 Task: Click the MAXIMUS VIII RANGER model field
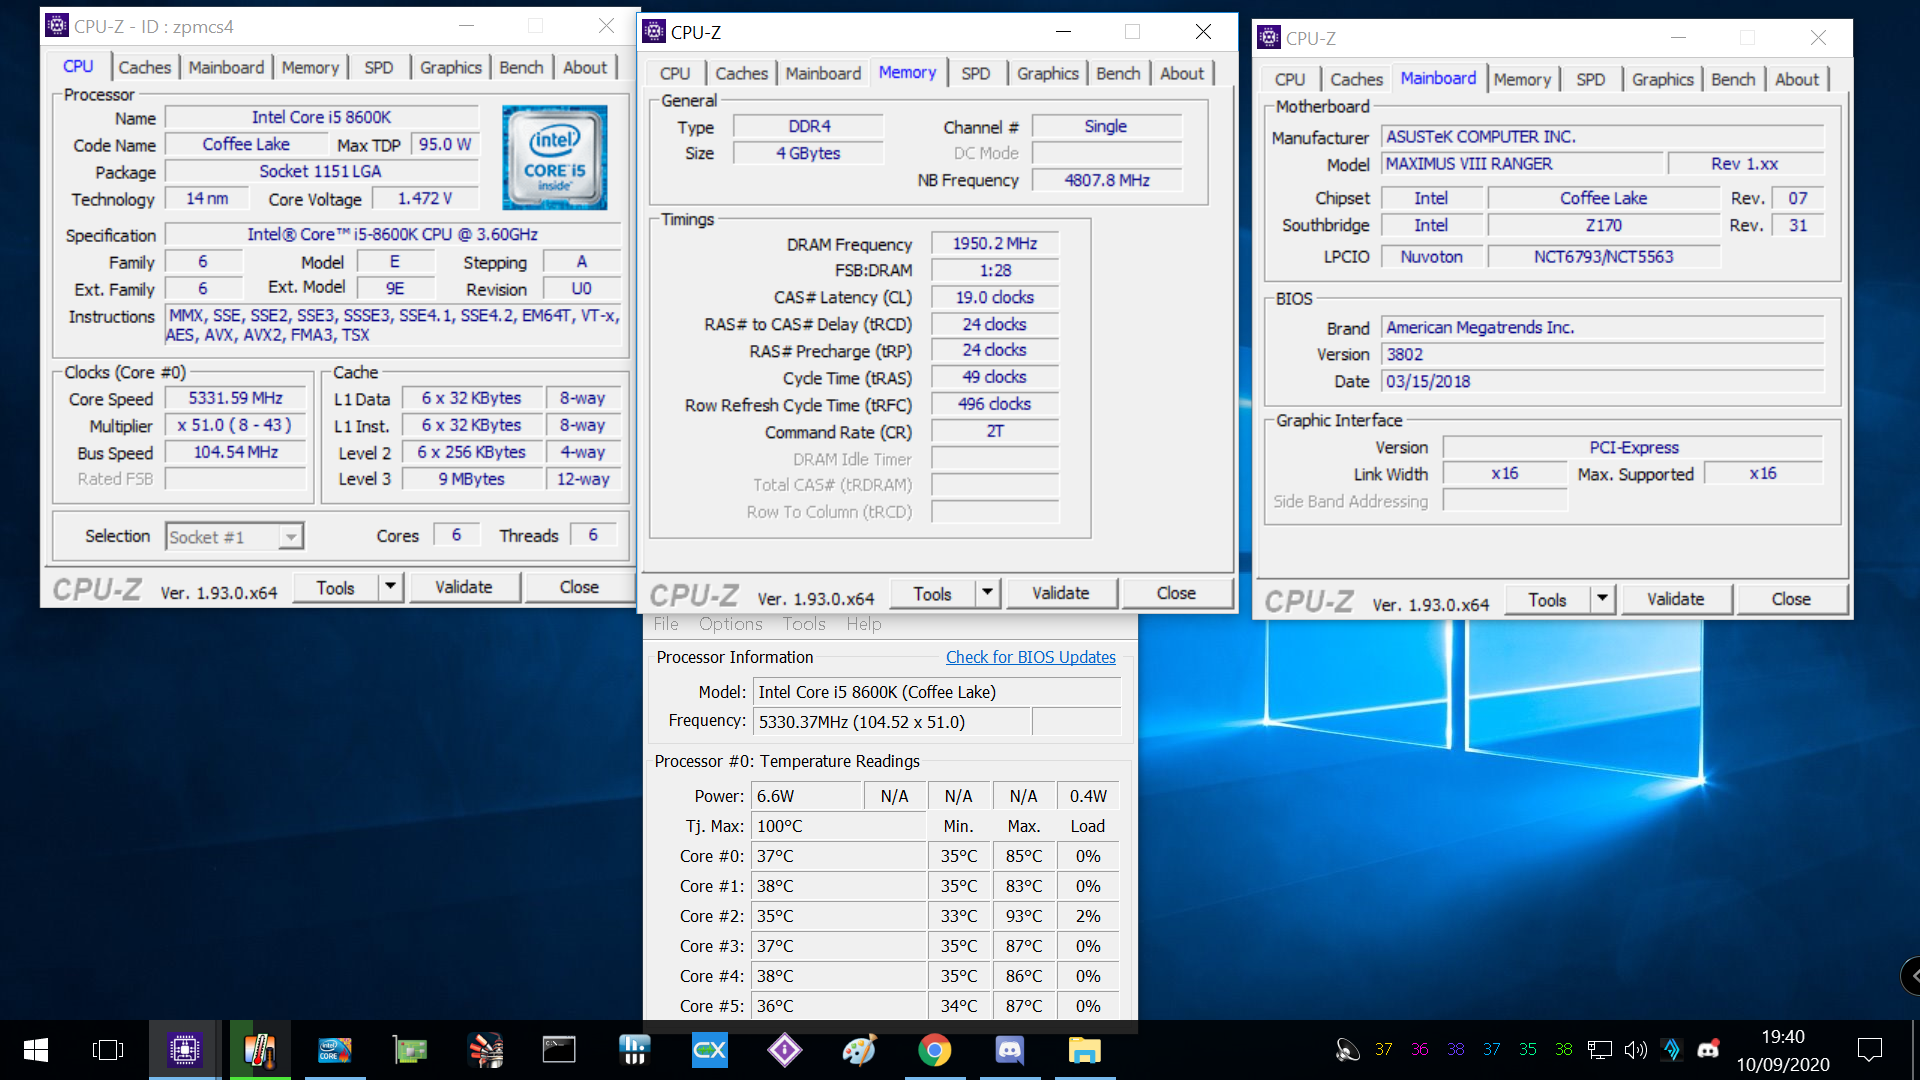click(1523, 163)
